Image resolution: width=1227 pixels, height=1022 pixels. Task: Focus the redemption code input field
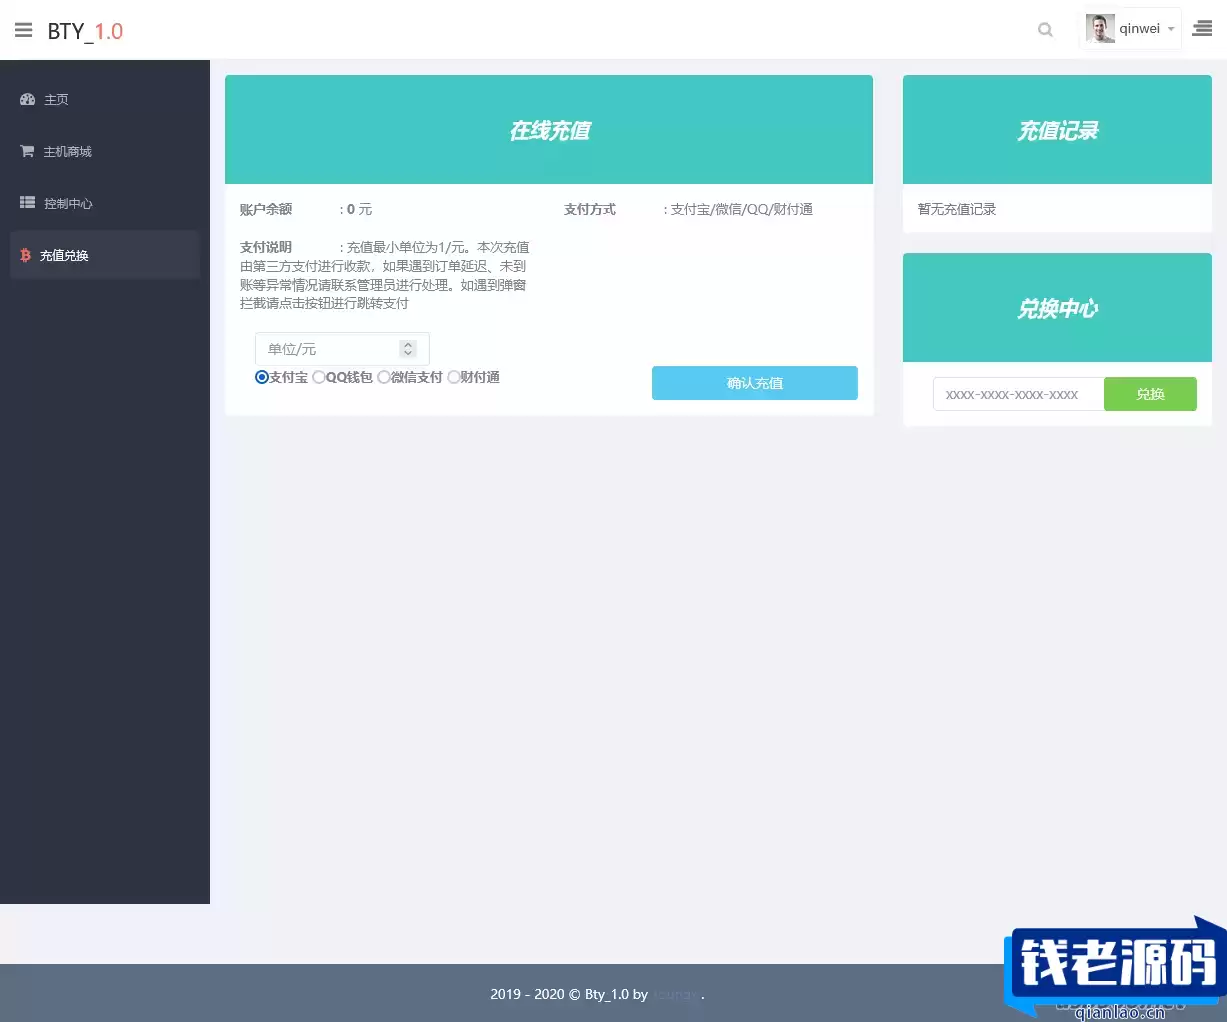point(1018,394)
